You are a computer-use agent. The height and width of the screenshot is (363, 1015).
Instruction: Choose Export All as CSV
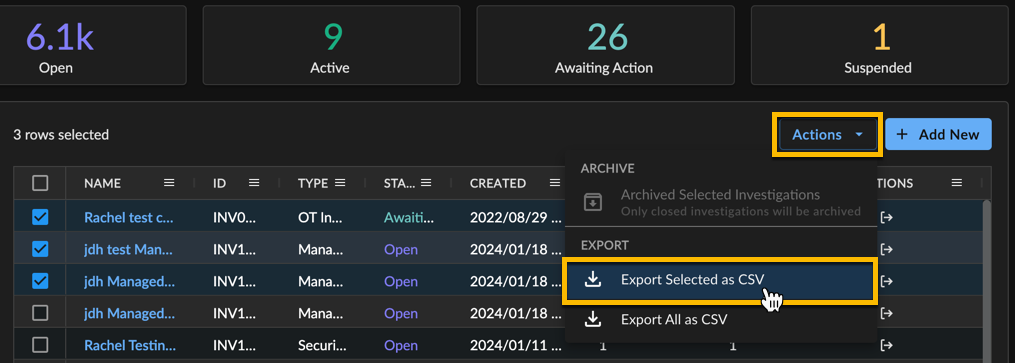click(721, 320)
